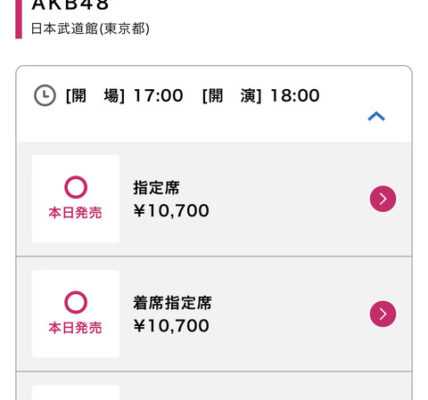Click the 開演 18:00 start time text
This screenshot has height=400, width=428.
tap(261, 96)
